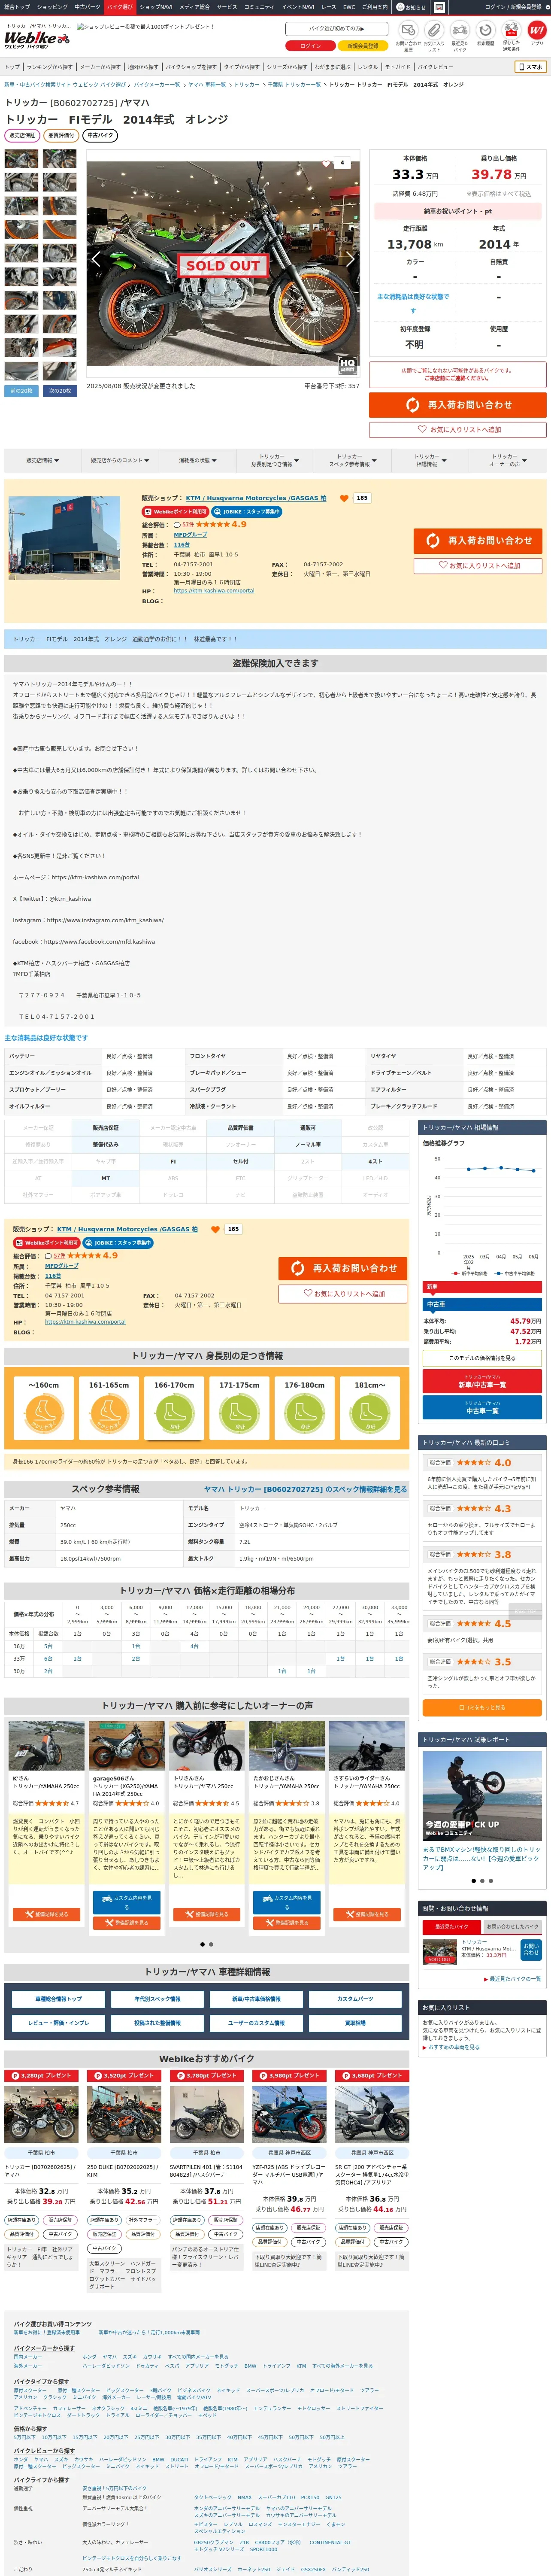
Task: Click the スマホ view switch icon
Action: click(x=530, y=67)
